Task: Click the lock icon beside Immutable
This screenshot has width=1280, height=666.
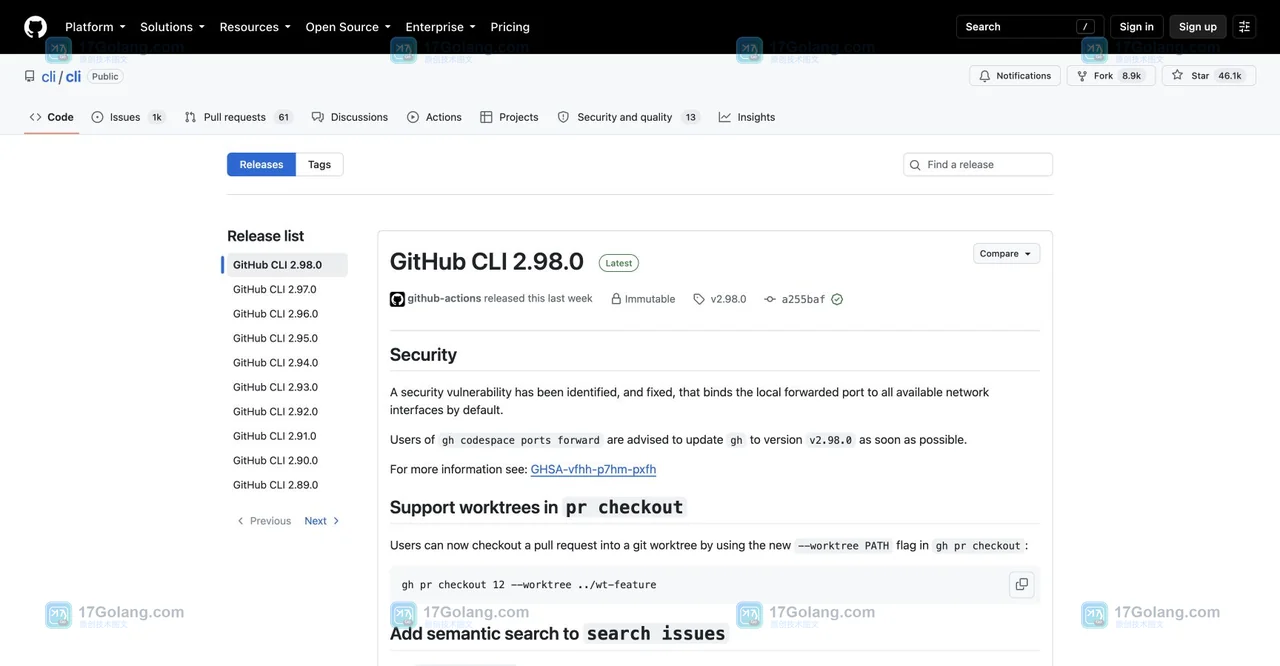Action: [x=616, y=299]
